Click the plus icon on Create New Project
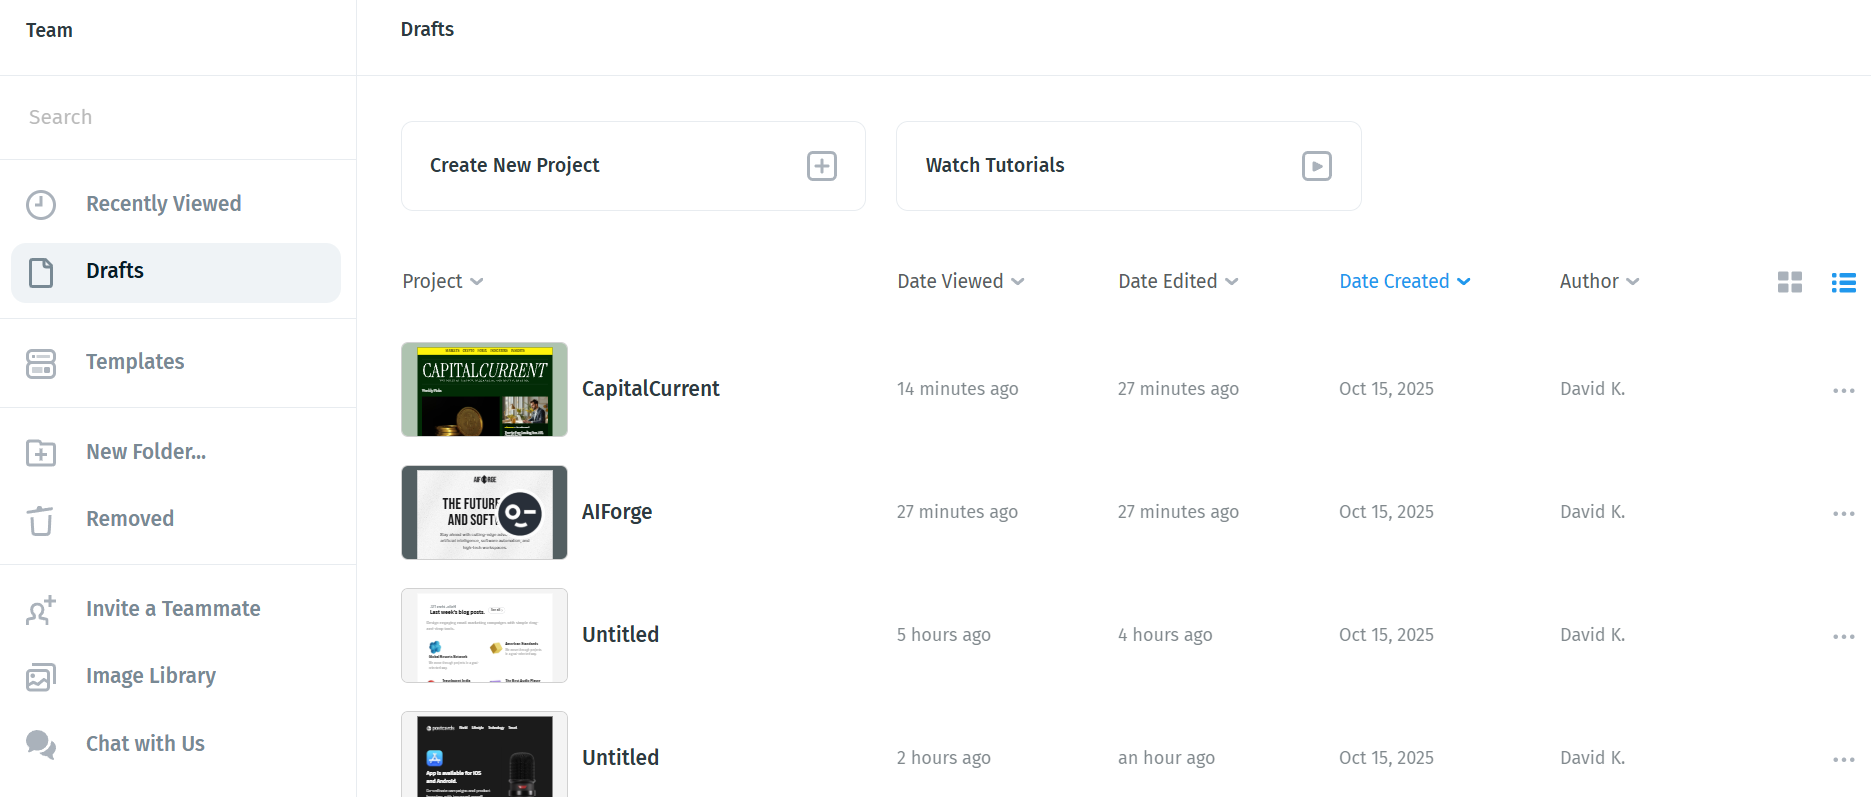Image resolution: width=1871 pixels, height=797 pixels. point(821,166)
